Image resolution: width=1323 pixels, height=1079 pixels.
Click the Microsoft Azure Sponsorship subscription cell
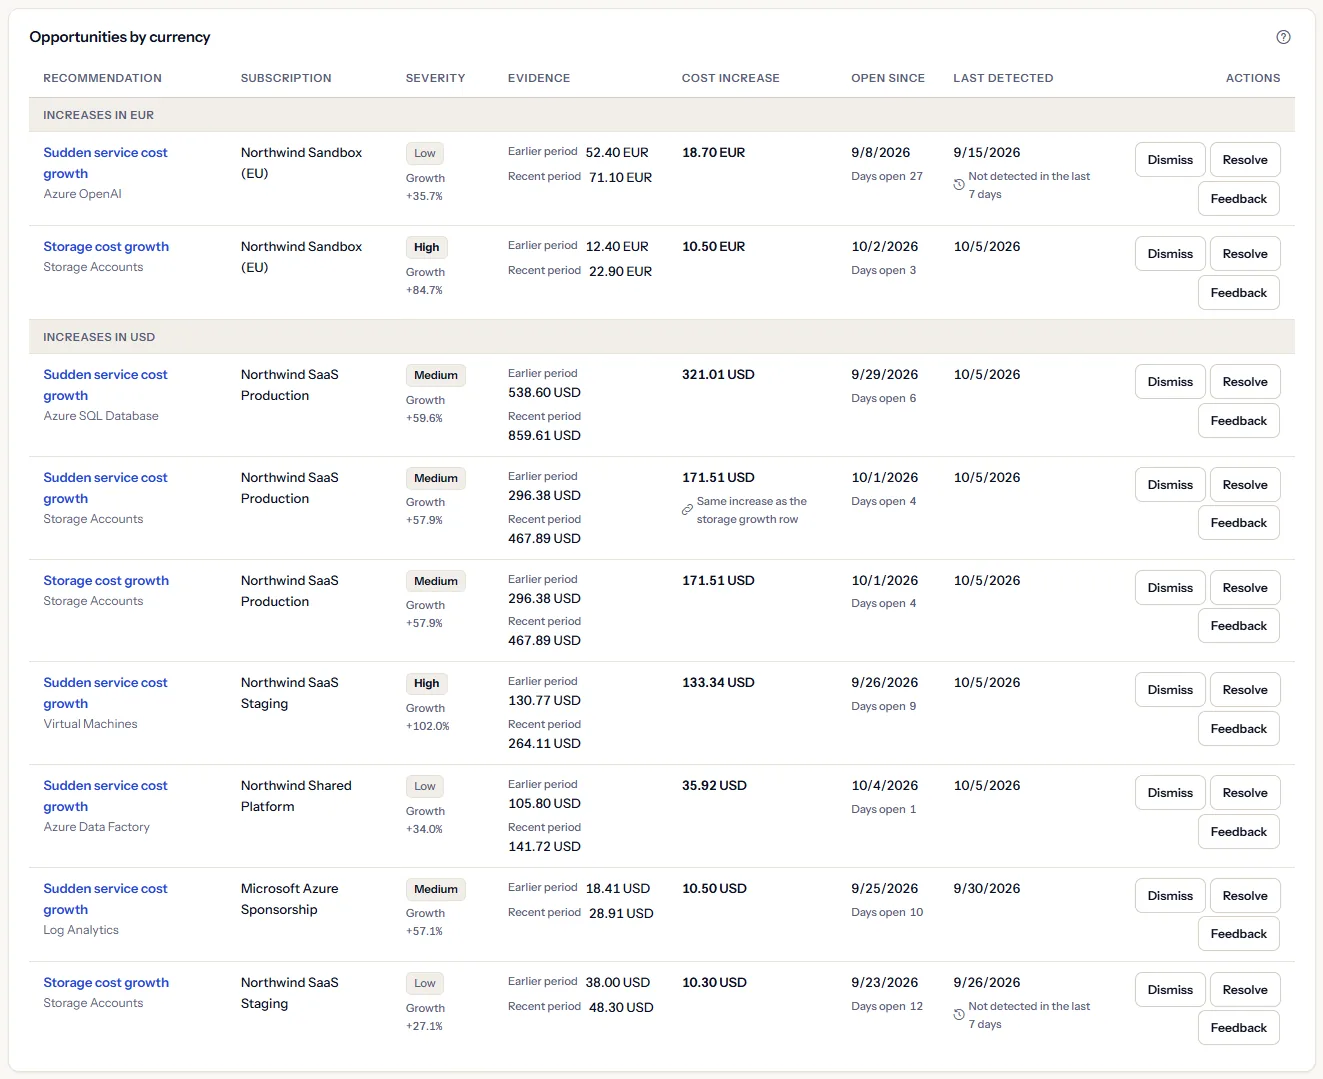289,899
